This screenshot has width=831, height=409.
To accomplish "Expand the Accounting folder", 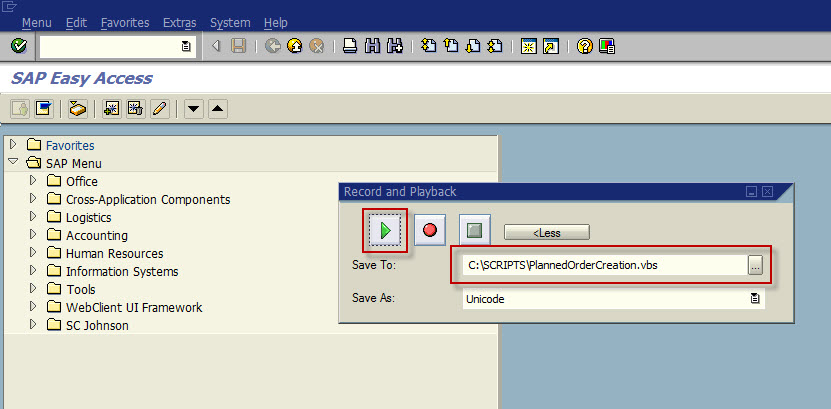I will click(33, 234).
